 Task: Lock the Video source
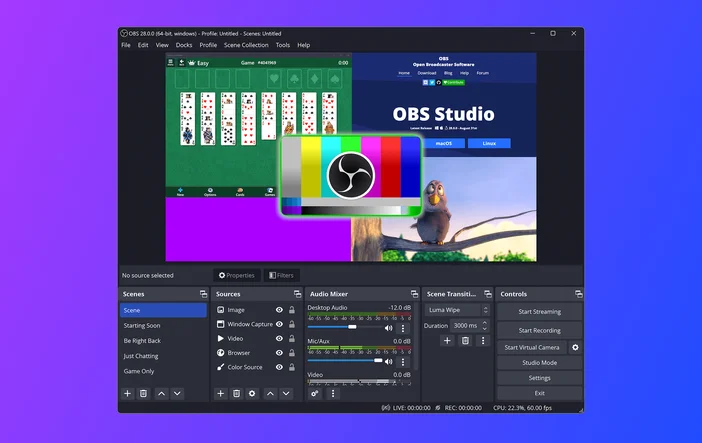[x=292, y=338]
